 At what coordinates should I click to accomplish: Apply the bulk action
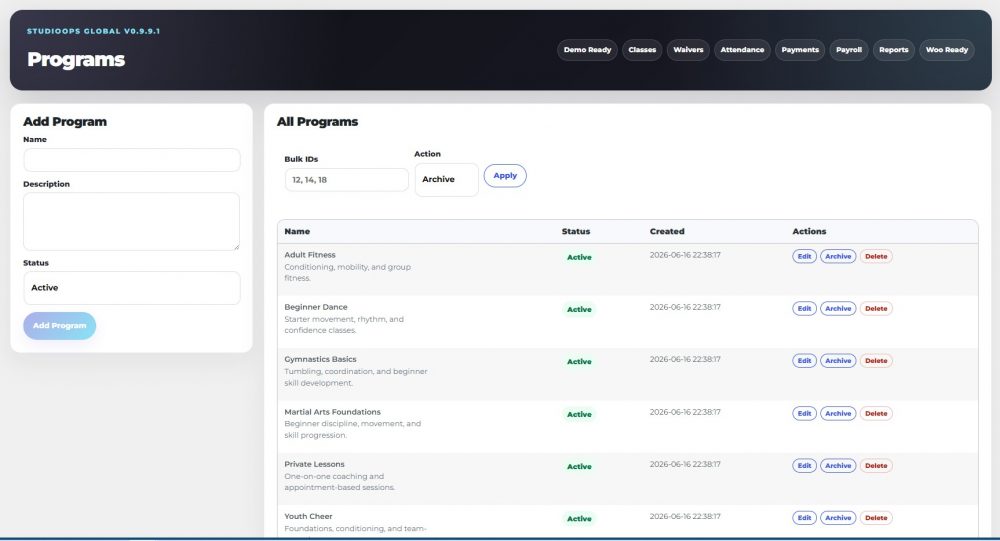505,175
